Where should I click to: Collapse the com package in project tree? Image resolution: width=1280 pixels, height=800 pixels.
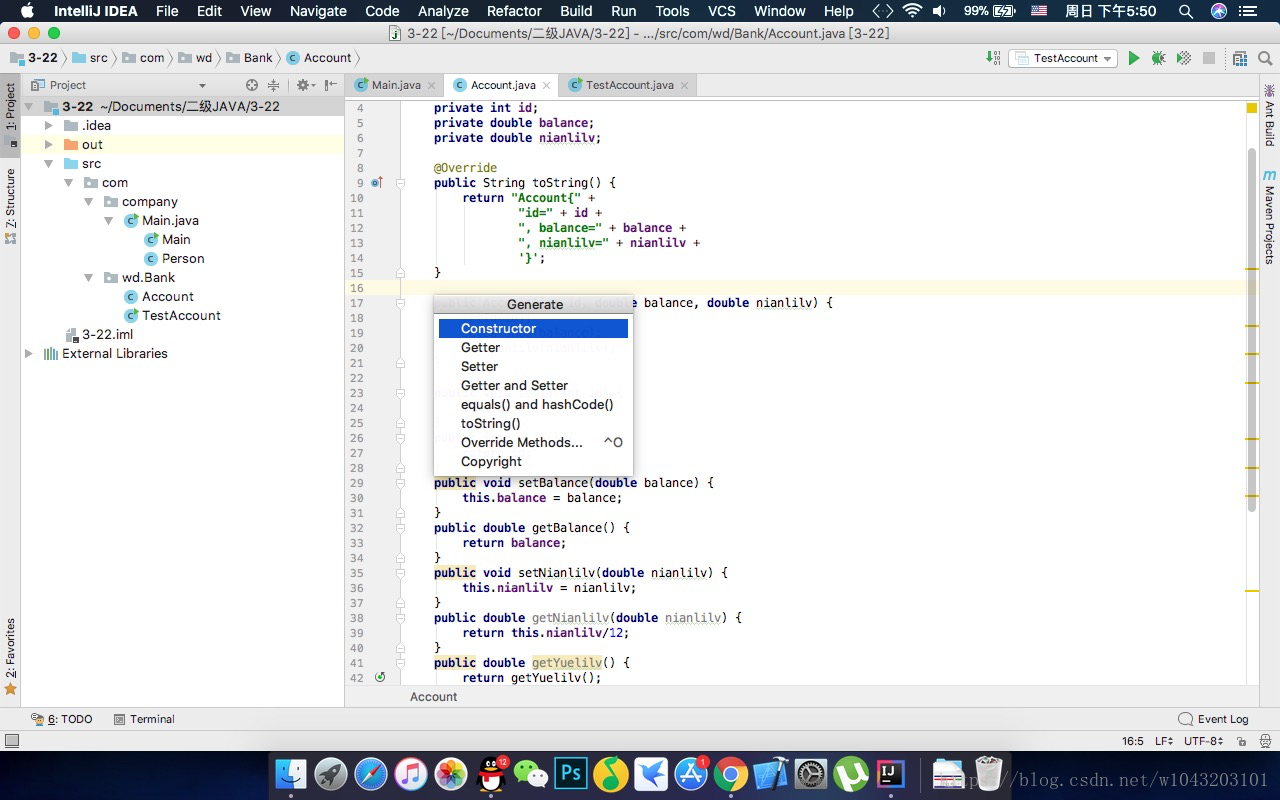point(69,182)
